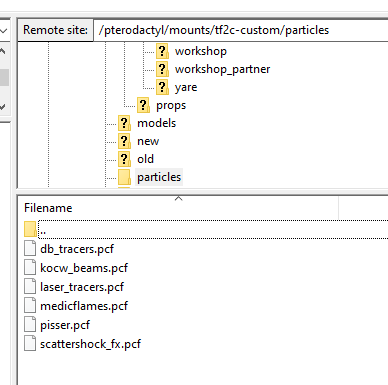The width and height of the screenshot is (388, 385).
Task: Select the medicflames.pcf file
Action: [x=84, y=306]
